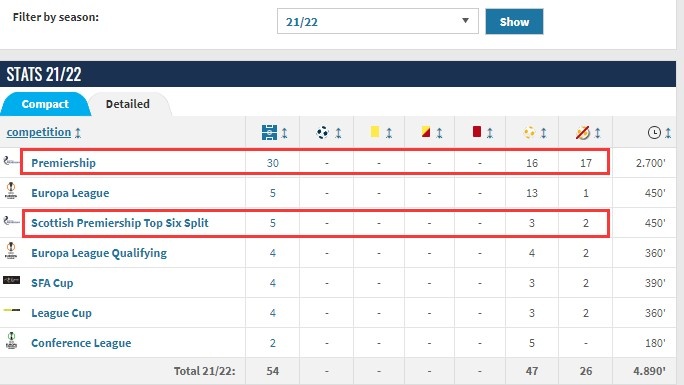Click the Show button

(514, 21)
